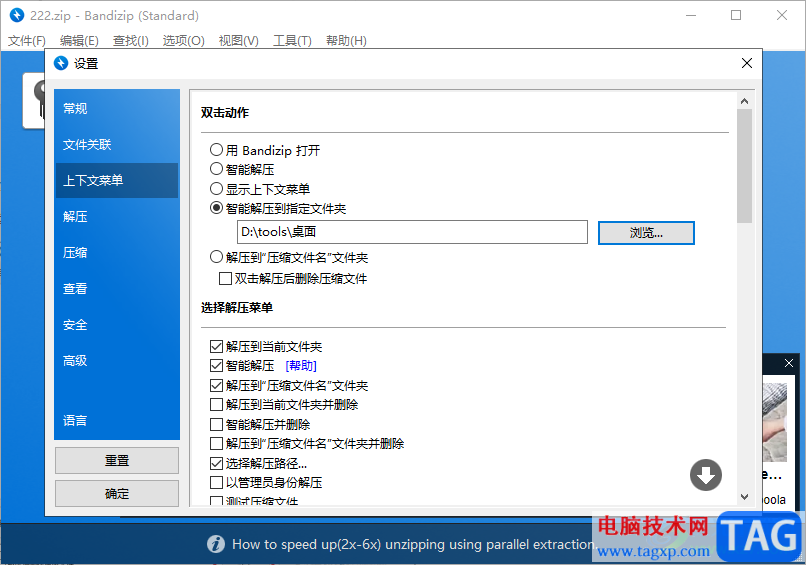Screen dimensions: 806x565
Task: Open the 选项(O) menu
Action: [x=184, y=41]
